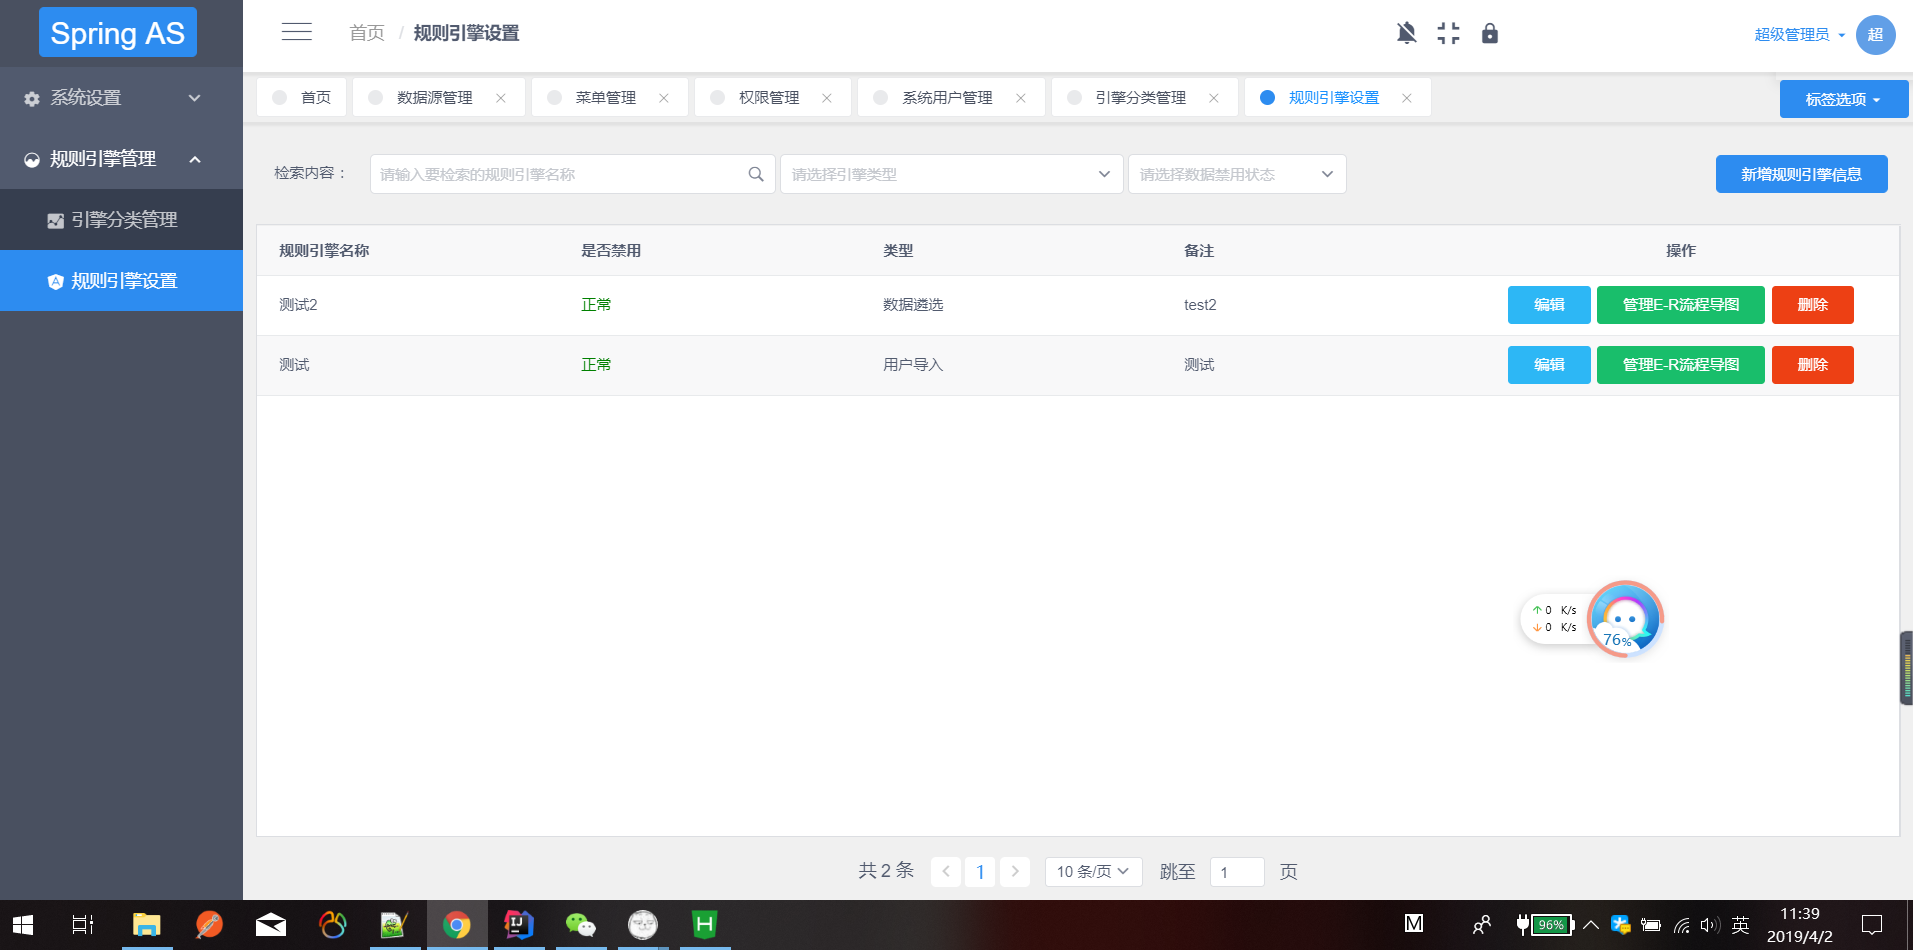1913x950 pixels.
Task: Open Chrome from the taskbar
Action: (x=457, y=925)
